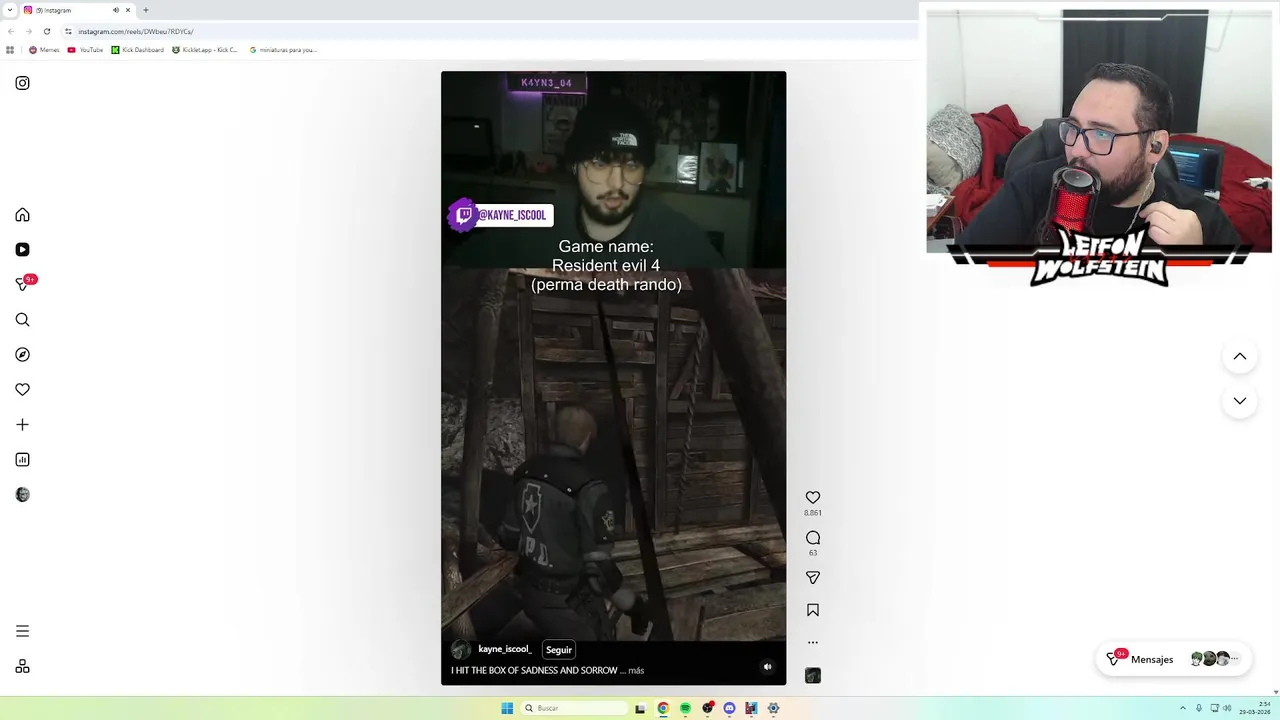Click kayne_iscool_ avatar on the reel
This screenshot has height=720, width=1280.
pos(461,650)
